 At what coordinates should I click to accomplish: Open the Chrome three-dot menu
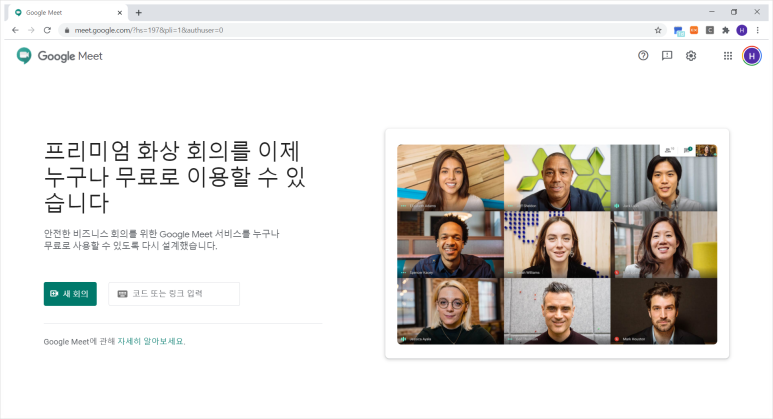[758, 30]
